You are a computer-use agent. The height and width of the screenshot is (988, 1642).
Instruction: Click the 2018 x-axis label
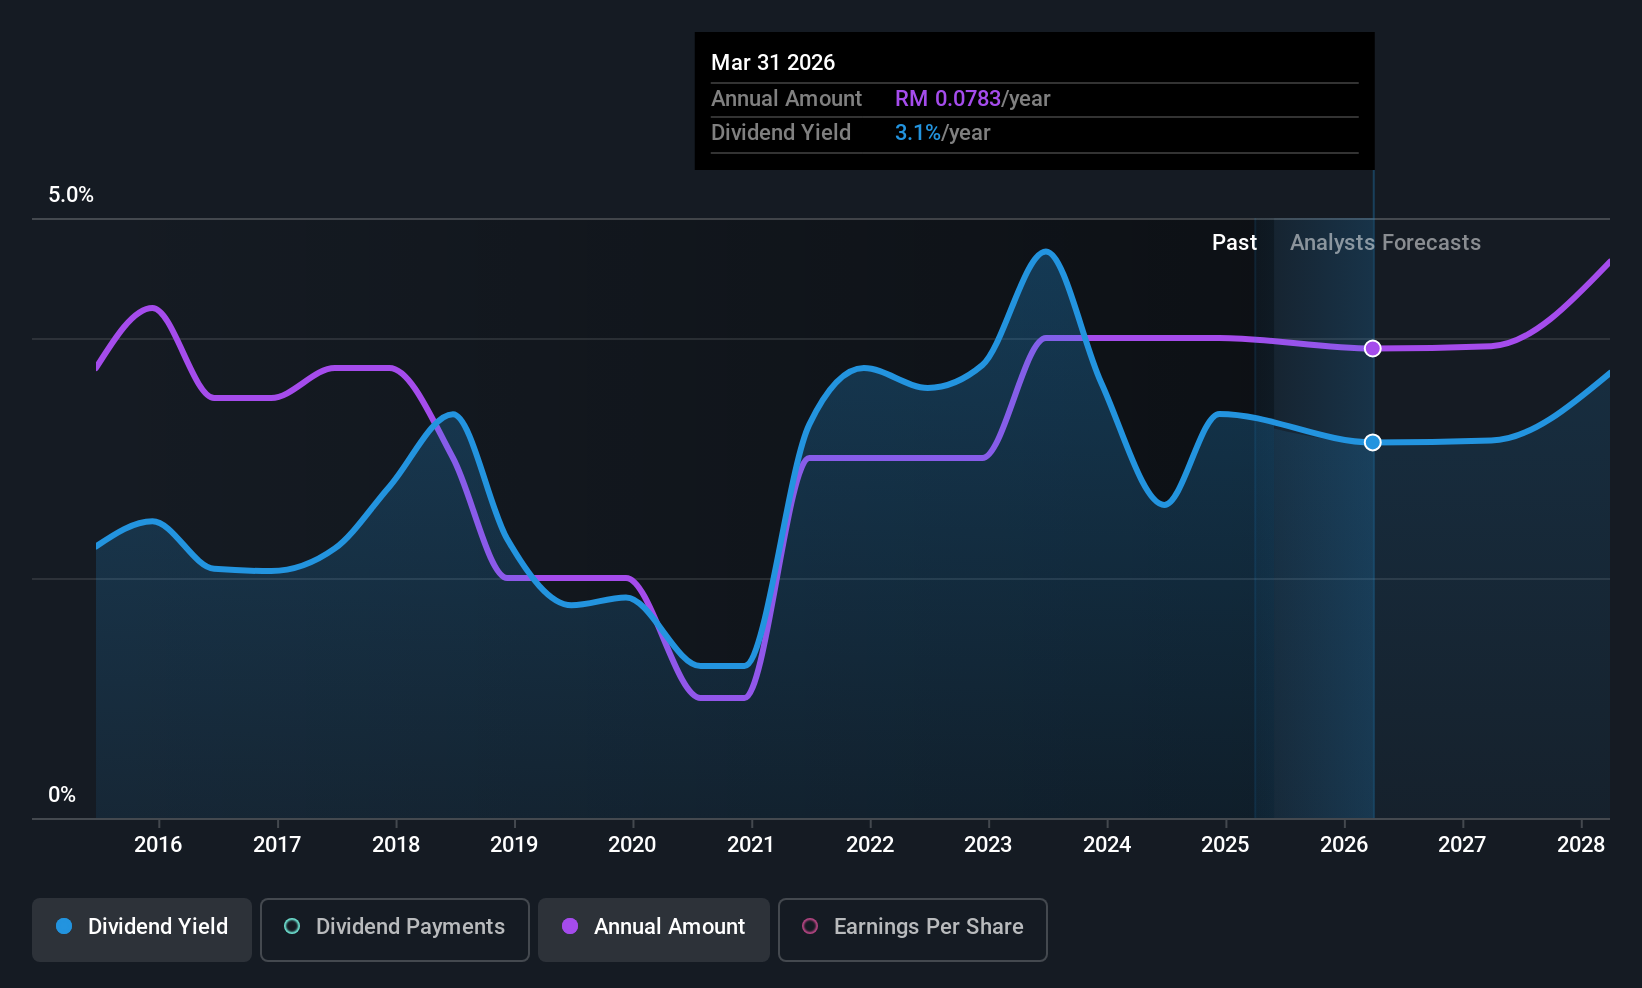396,845
